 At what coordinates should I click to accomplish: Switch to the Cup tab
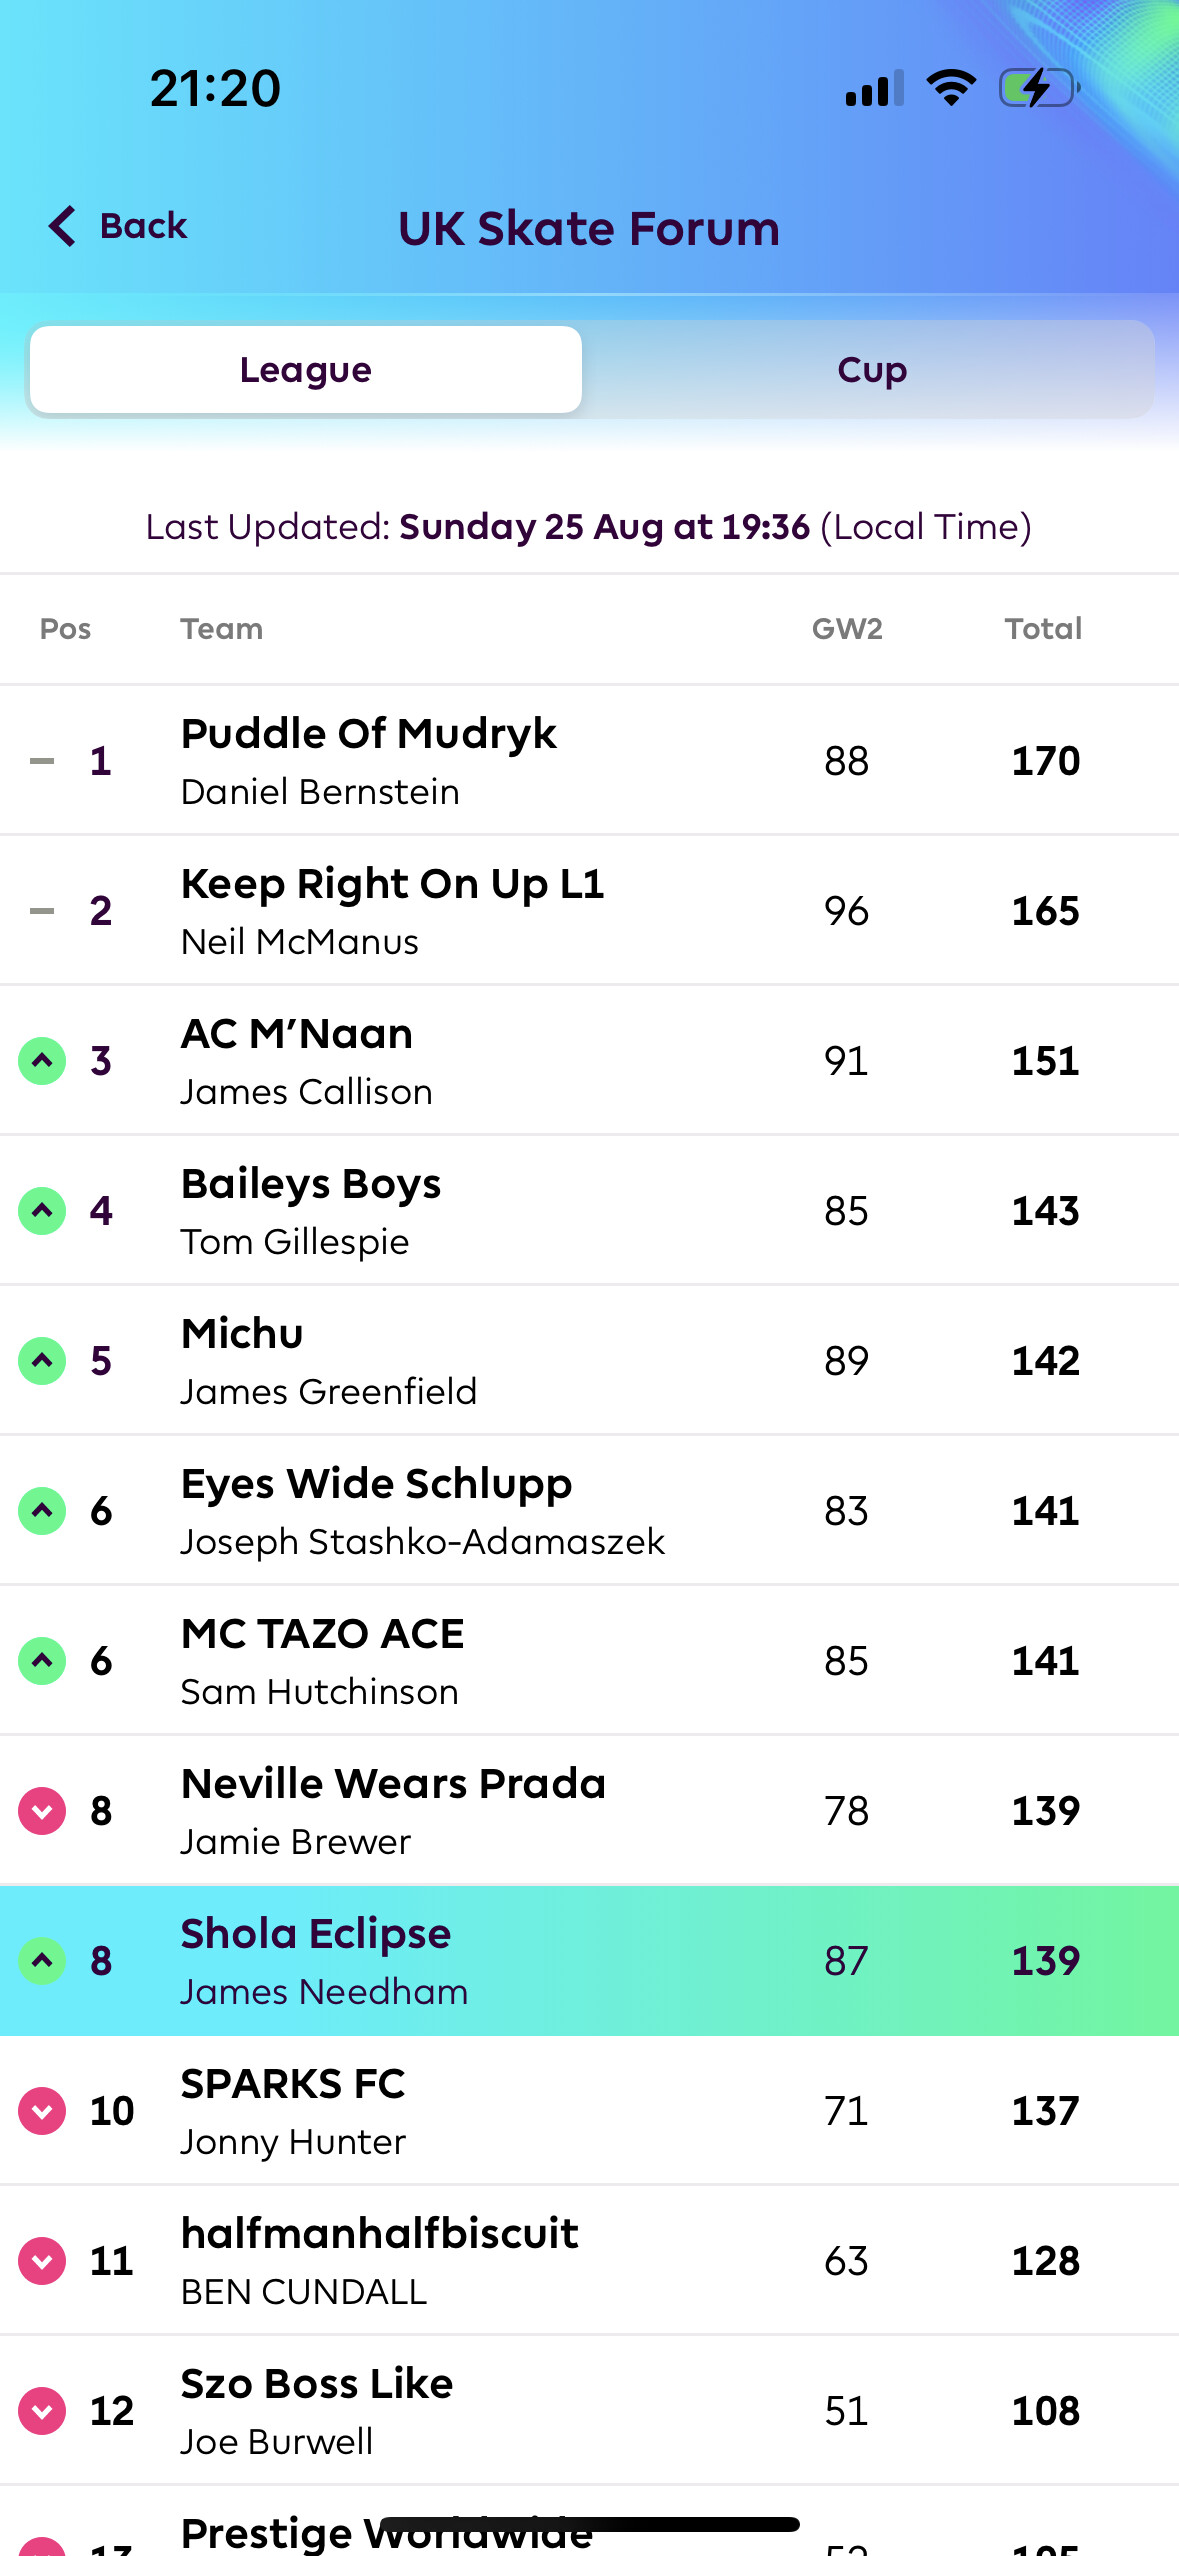click(871, 370)
